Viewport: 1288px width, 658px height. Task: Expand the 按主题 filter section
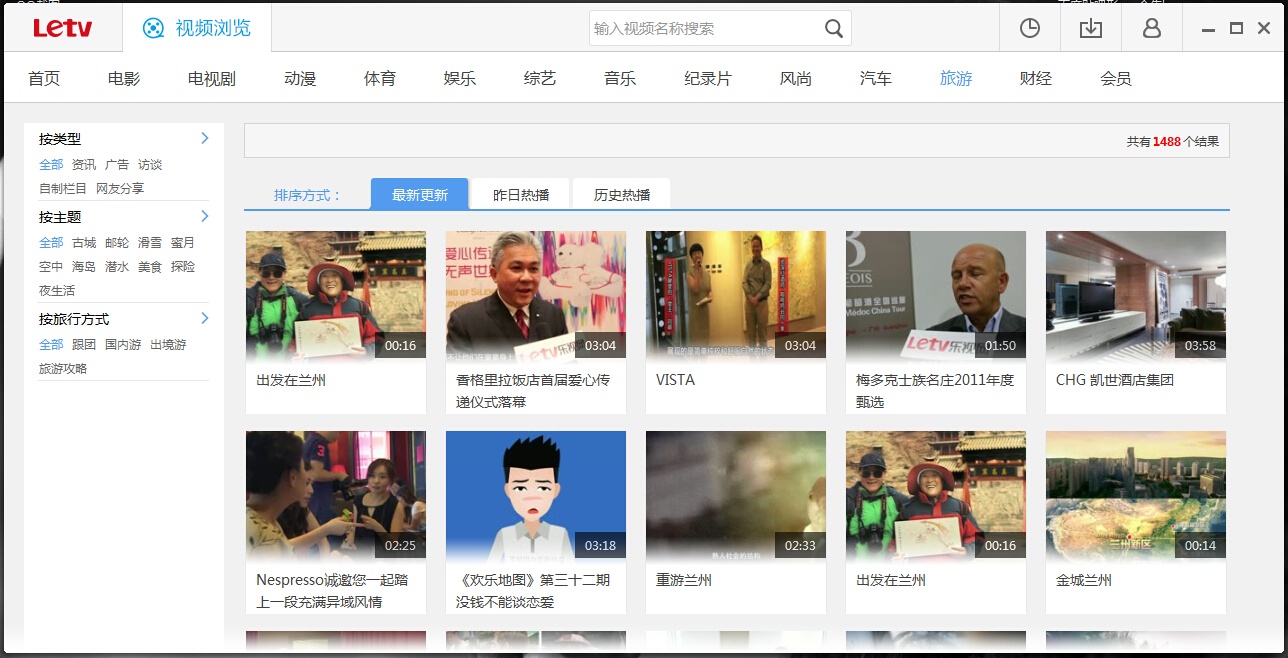point(204,216)
